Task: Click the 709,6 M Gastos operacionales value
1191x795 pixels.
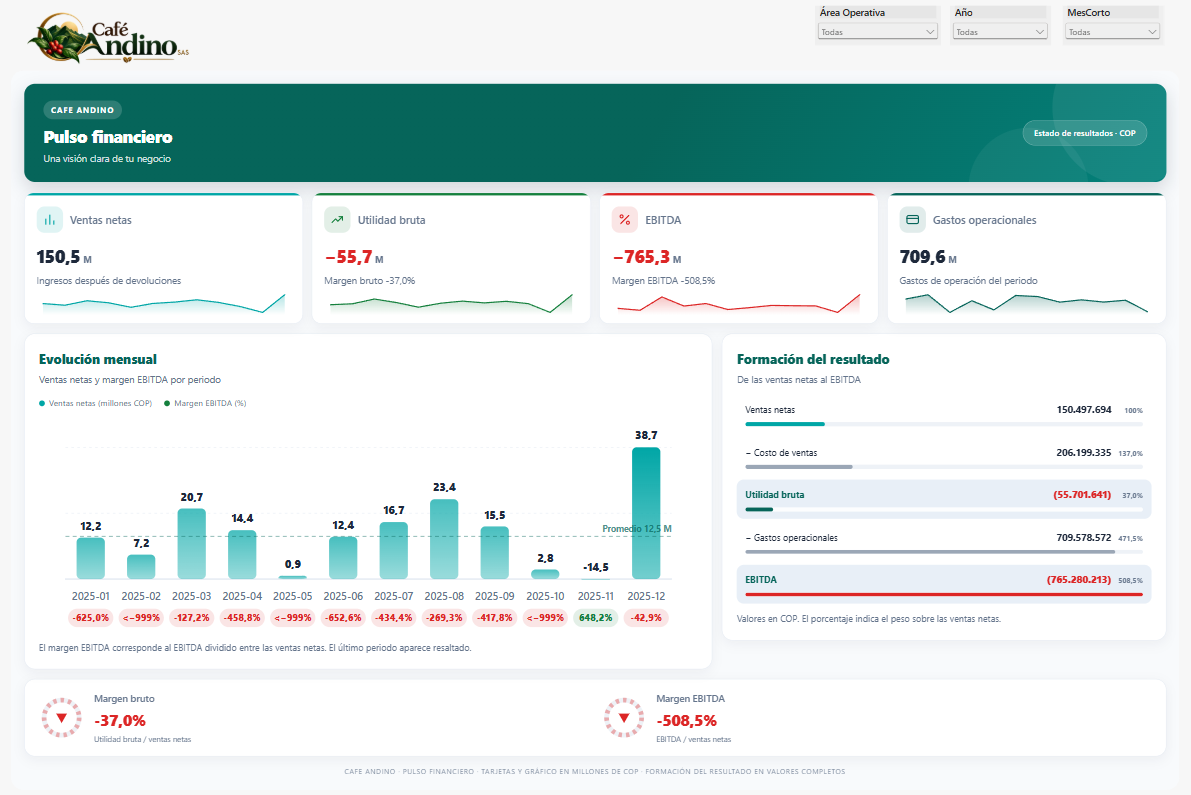Action: pyautogui.click(x=928, y=257)
